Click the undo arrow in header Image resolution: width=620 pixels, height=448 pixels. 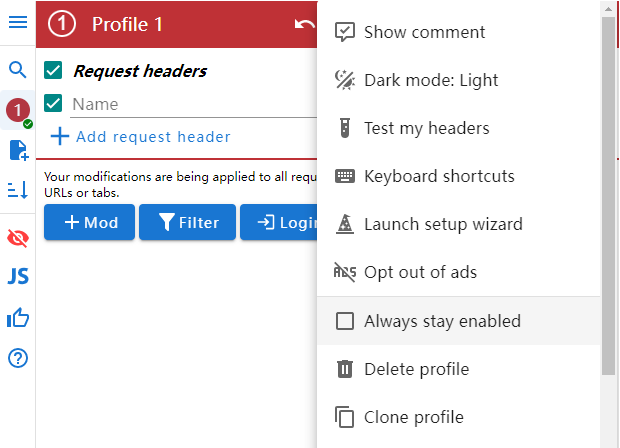tap(304, 24)
